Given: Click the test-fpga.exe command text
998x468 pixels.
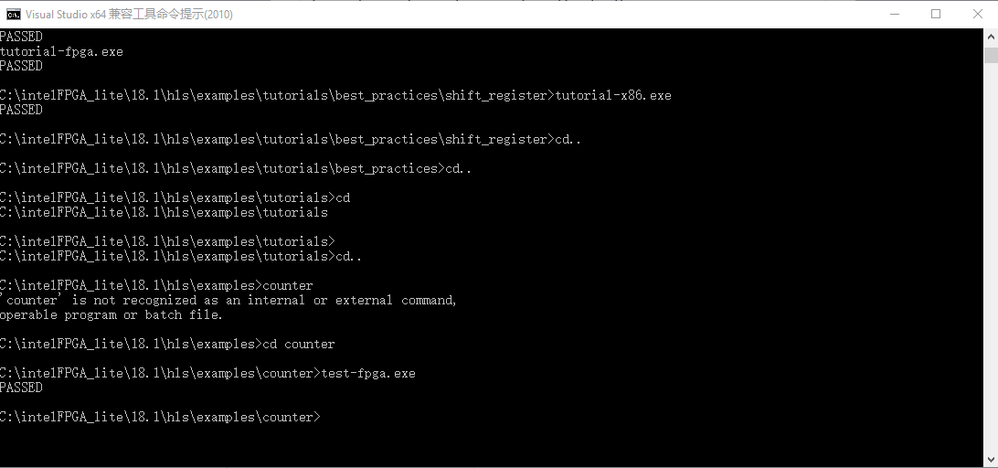Looking at the screenshot, I should 367,373.
